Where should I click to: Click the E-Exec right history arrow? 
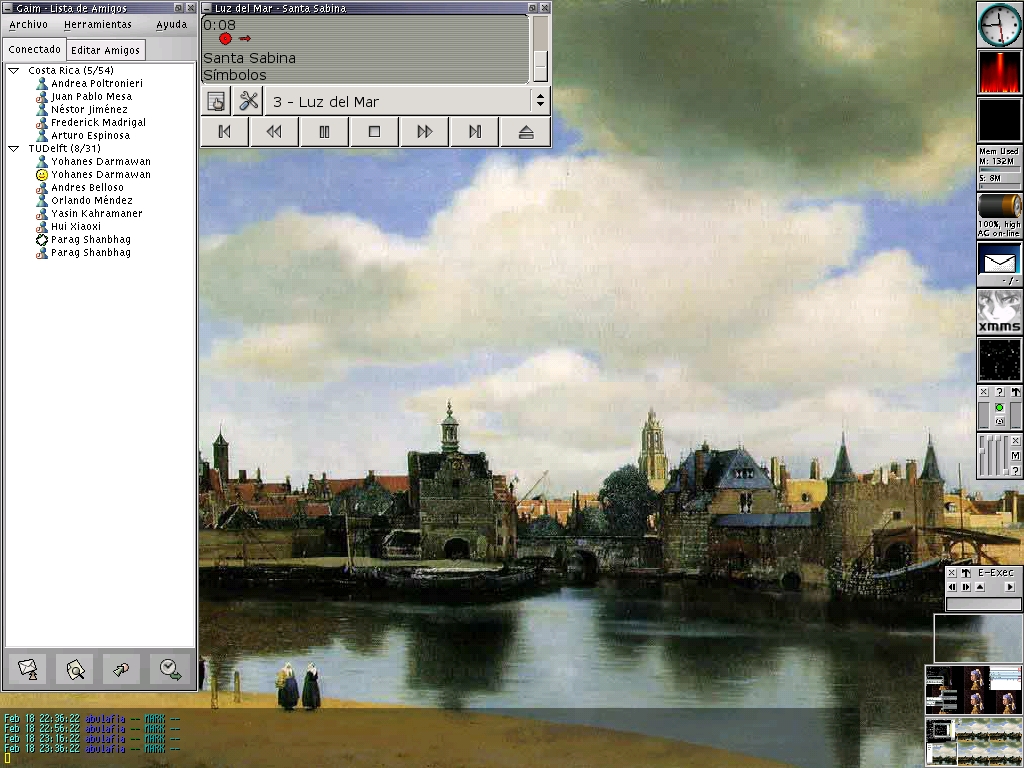click(x=966, y=587)
